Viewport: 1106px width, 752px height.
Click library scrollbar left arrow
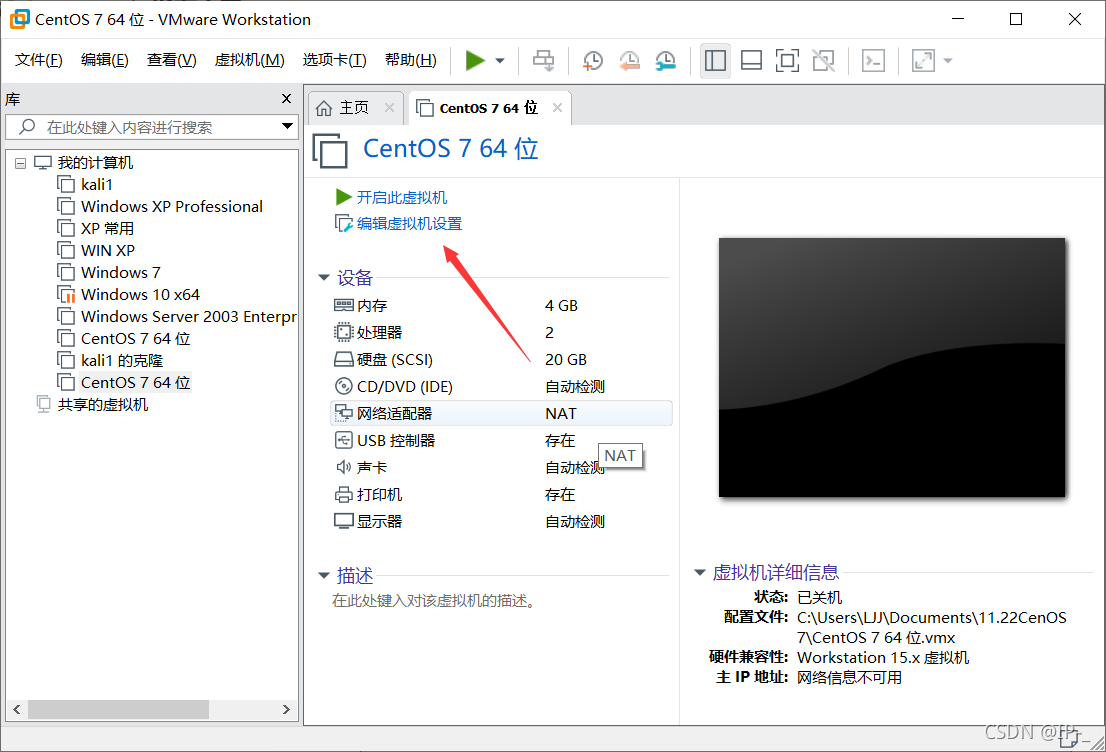tap(17, 710)
